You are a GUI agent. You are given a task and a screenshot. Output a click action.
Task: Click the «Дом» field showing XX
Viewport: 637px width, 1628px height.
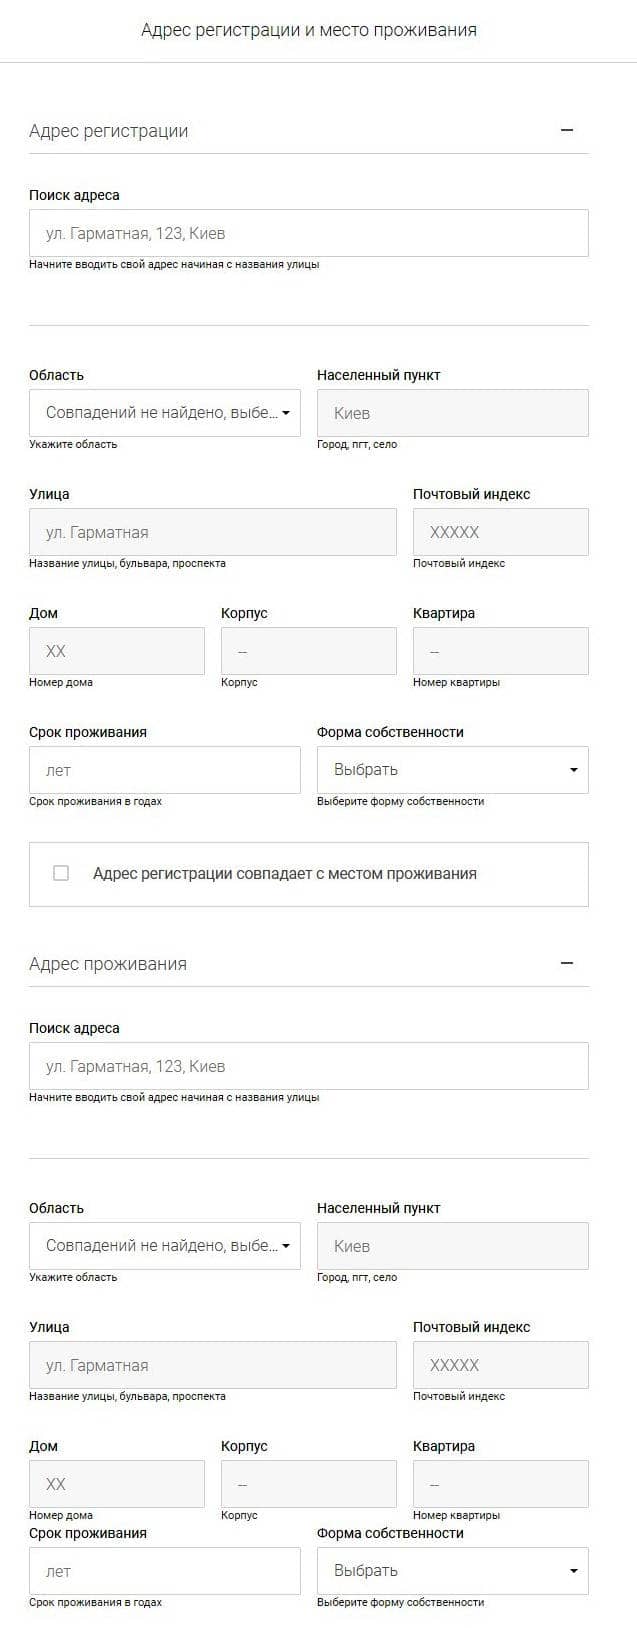[x=116, y=650]
